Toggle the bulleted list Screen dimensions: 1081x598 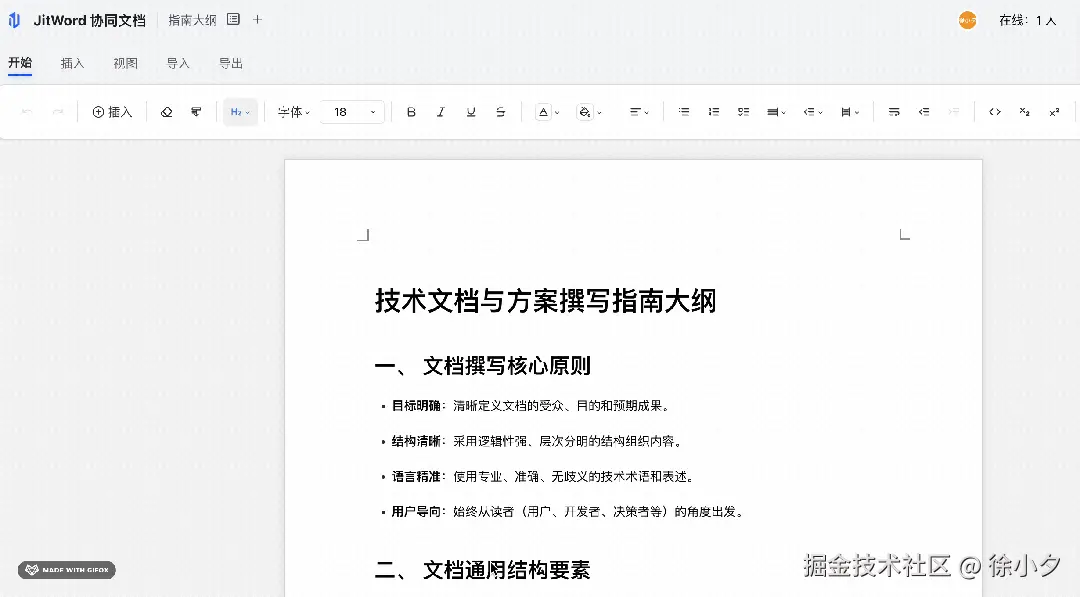683,112
